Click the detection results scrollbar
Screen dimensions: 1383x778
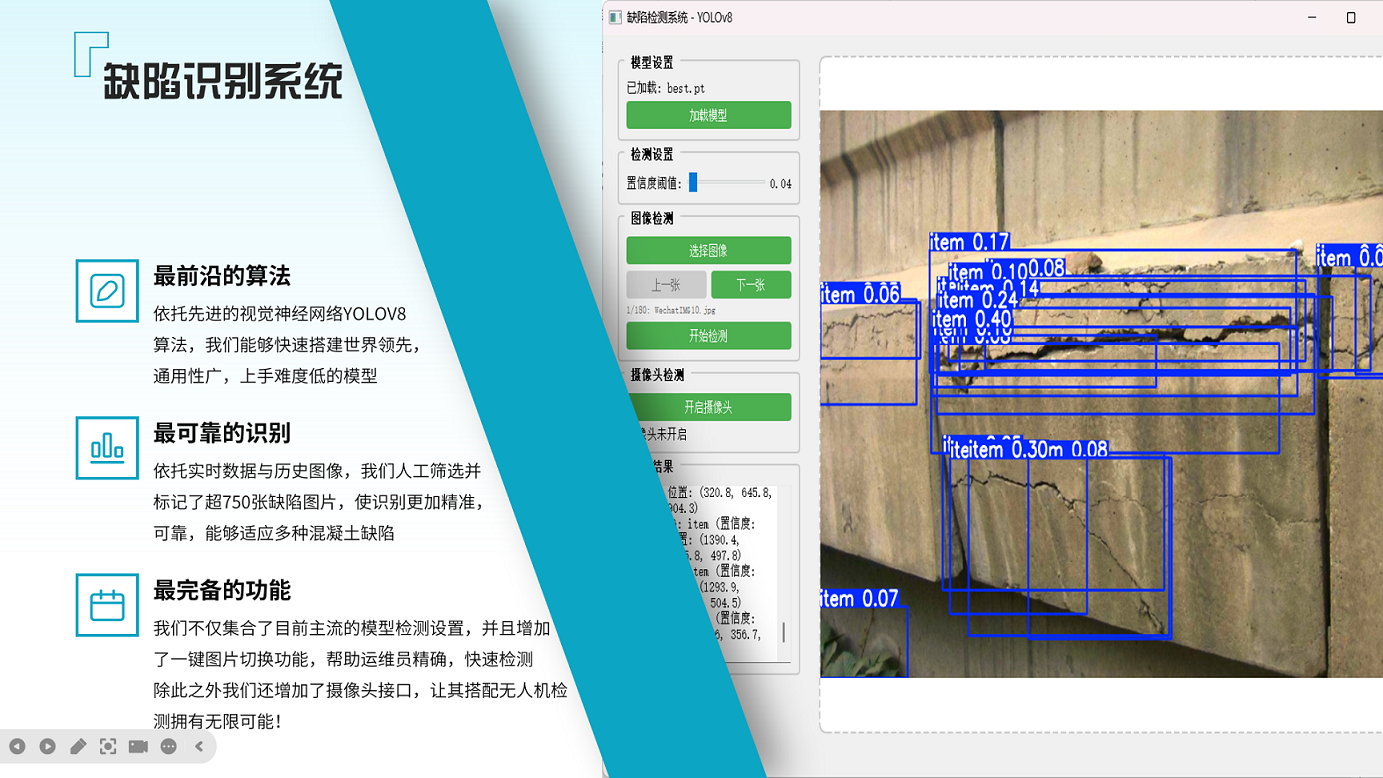point(783,631)
